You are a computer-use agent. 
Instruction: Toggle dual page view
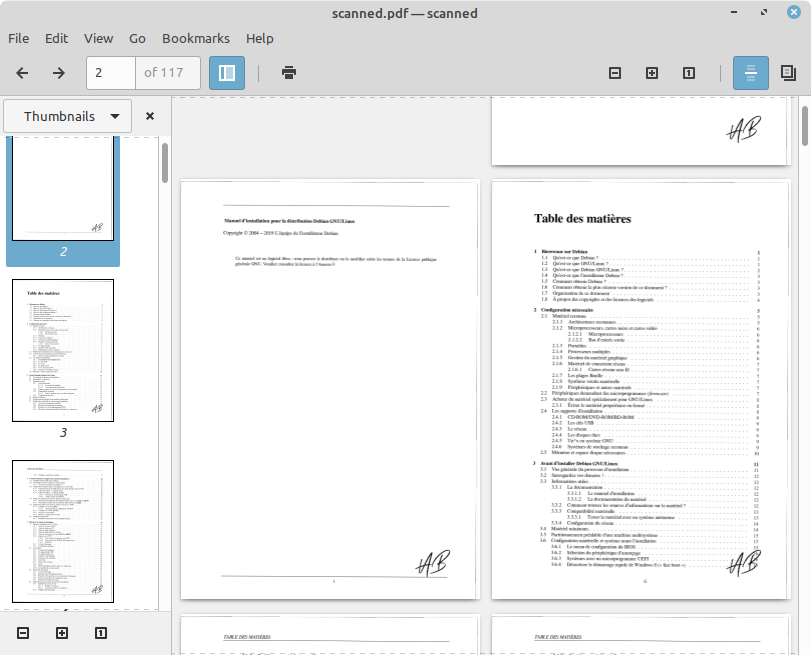coord(788,73)
